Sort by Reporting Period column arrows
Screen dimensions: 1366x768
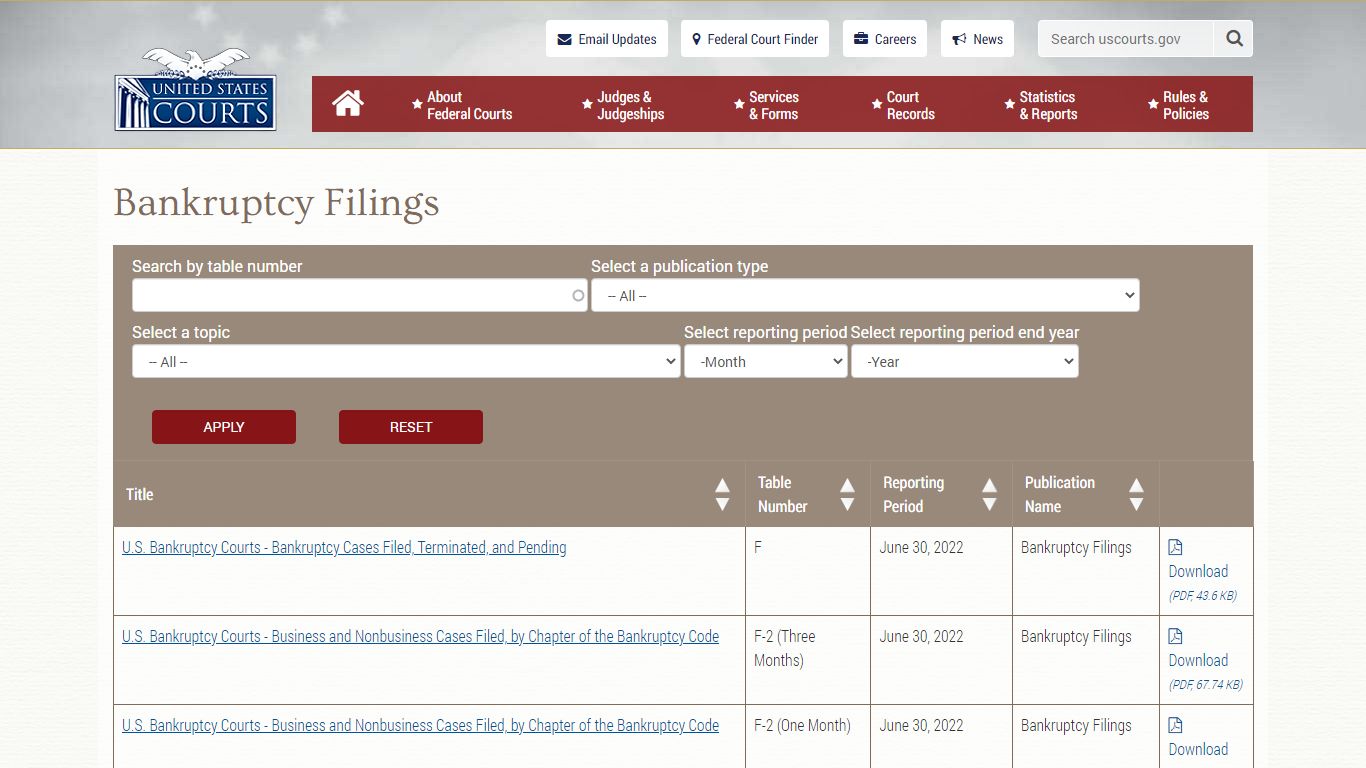pos(989,494)
